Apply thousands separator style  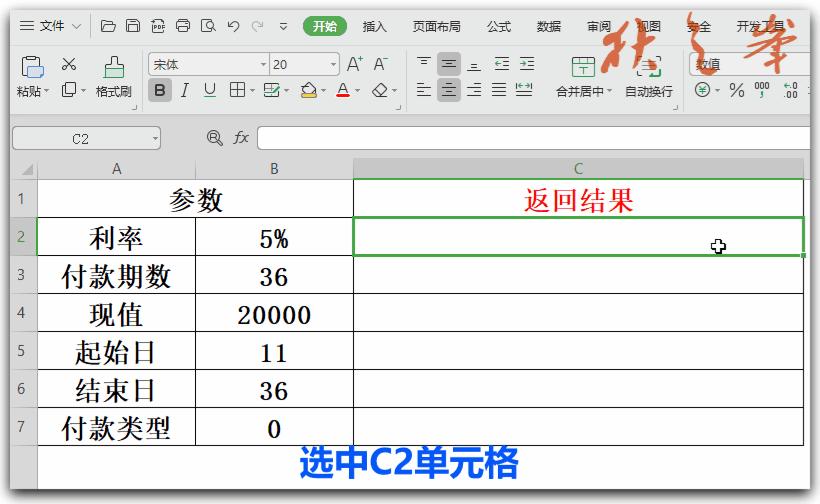tap(761, 89)
